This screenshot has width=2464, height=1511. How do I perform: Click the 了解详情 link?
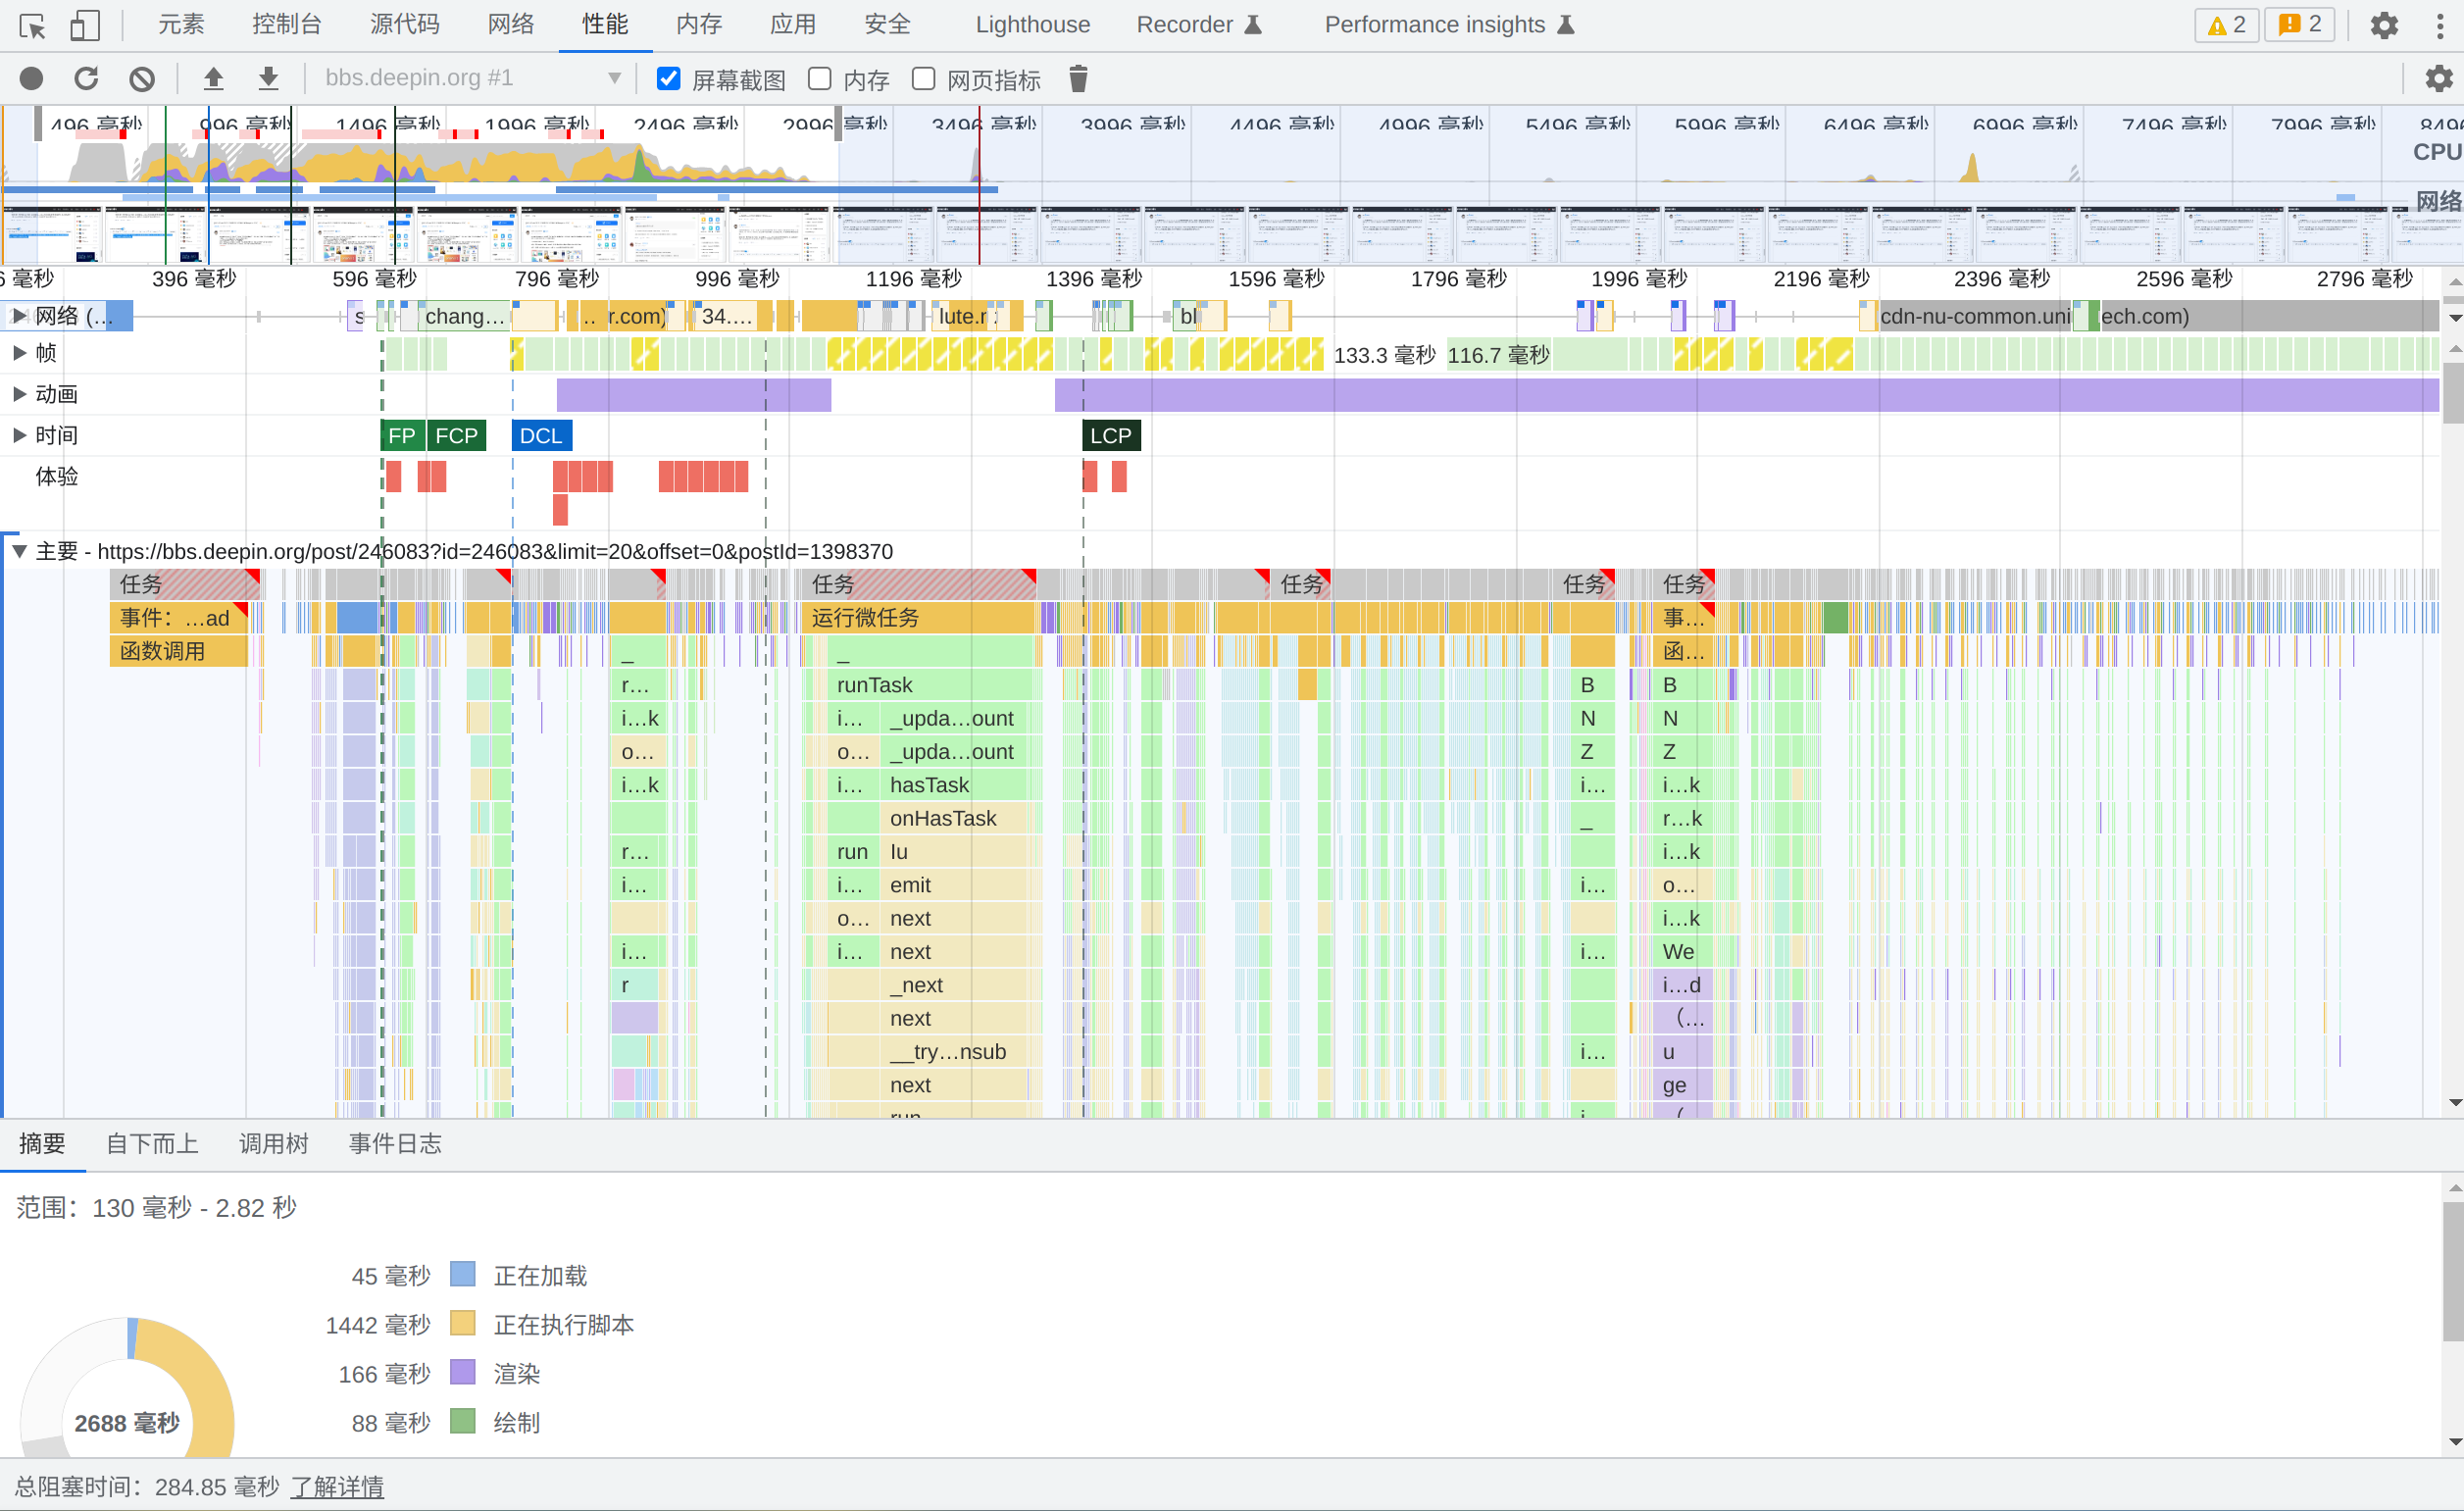click(x=337, y=1487)
